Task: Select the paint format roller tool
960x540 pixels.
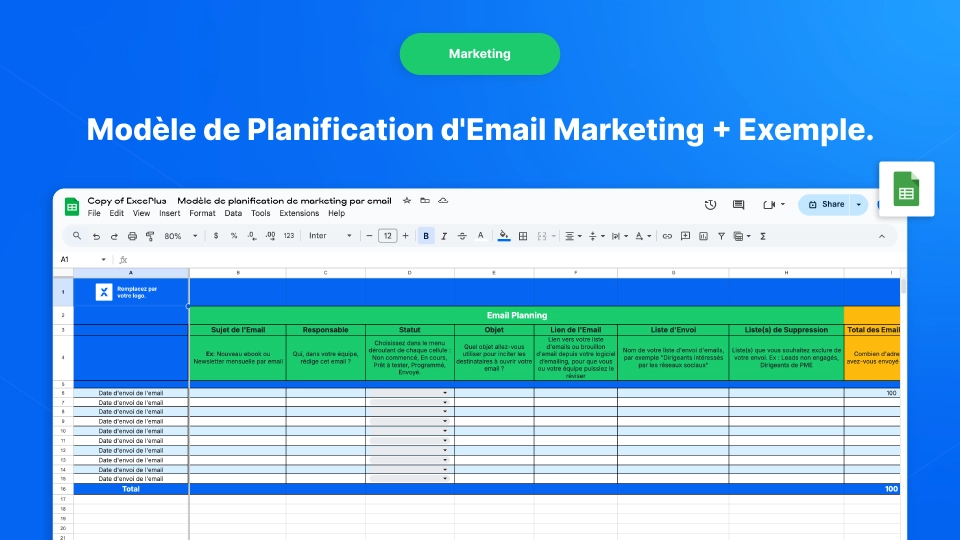Action: pyautogui.click(x=150, y=236)
